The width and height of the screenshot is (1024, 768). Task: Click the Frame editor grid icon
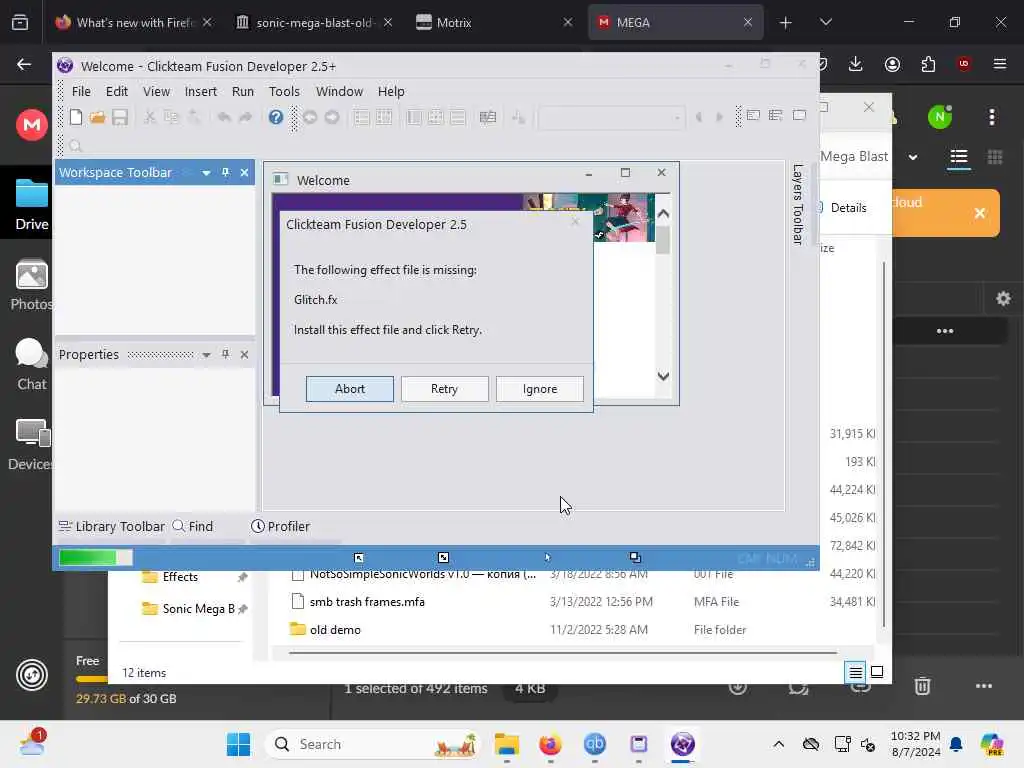384,117
